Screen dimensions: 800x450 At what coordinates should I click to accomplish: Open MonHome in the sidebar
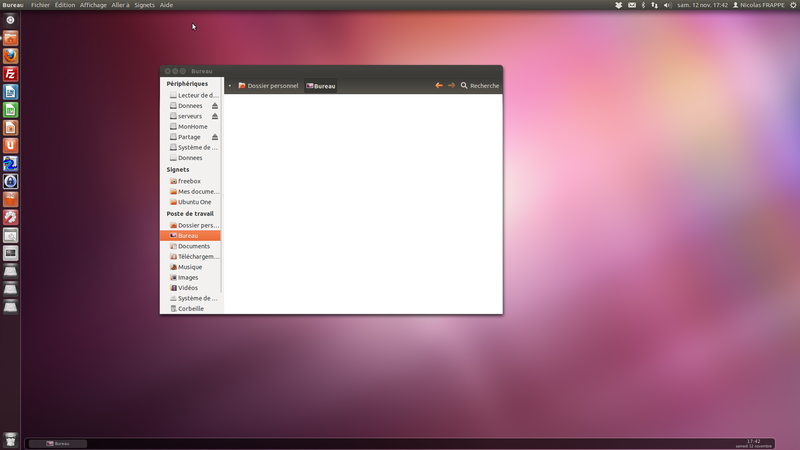pos(190,127)
